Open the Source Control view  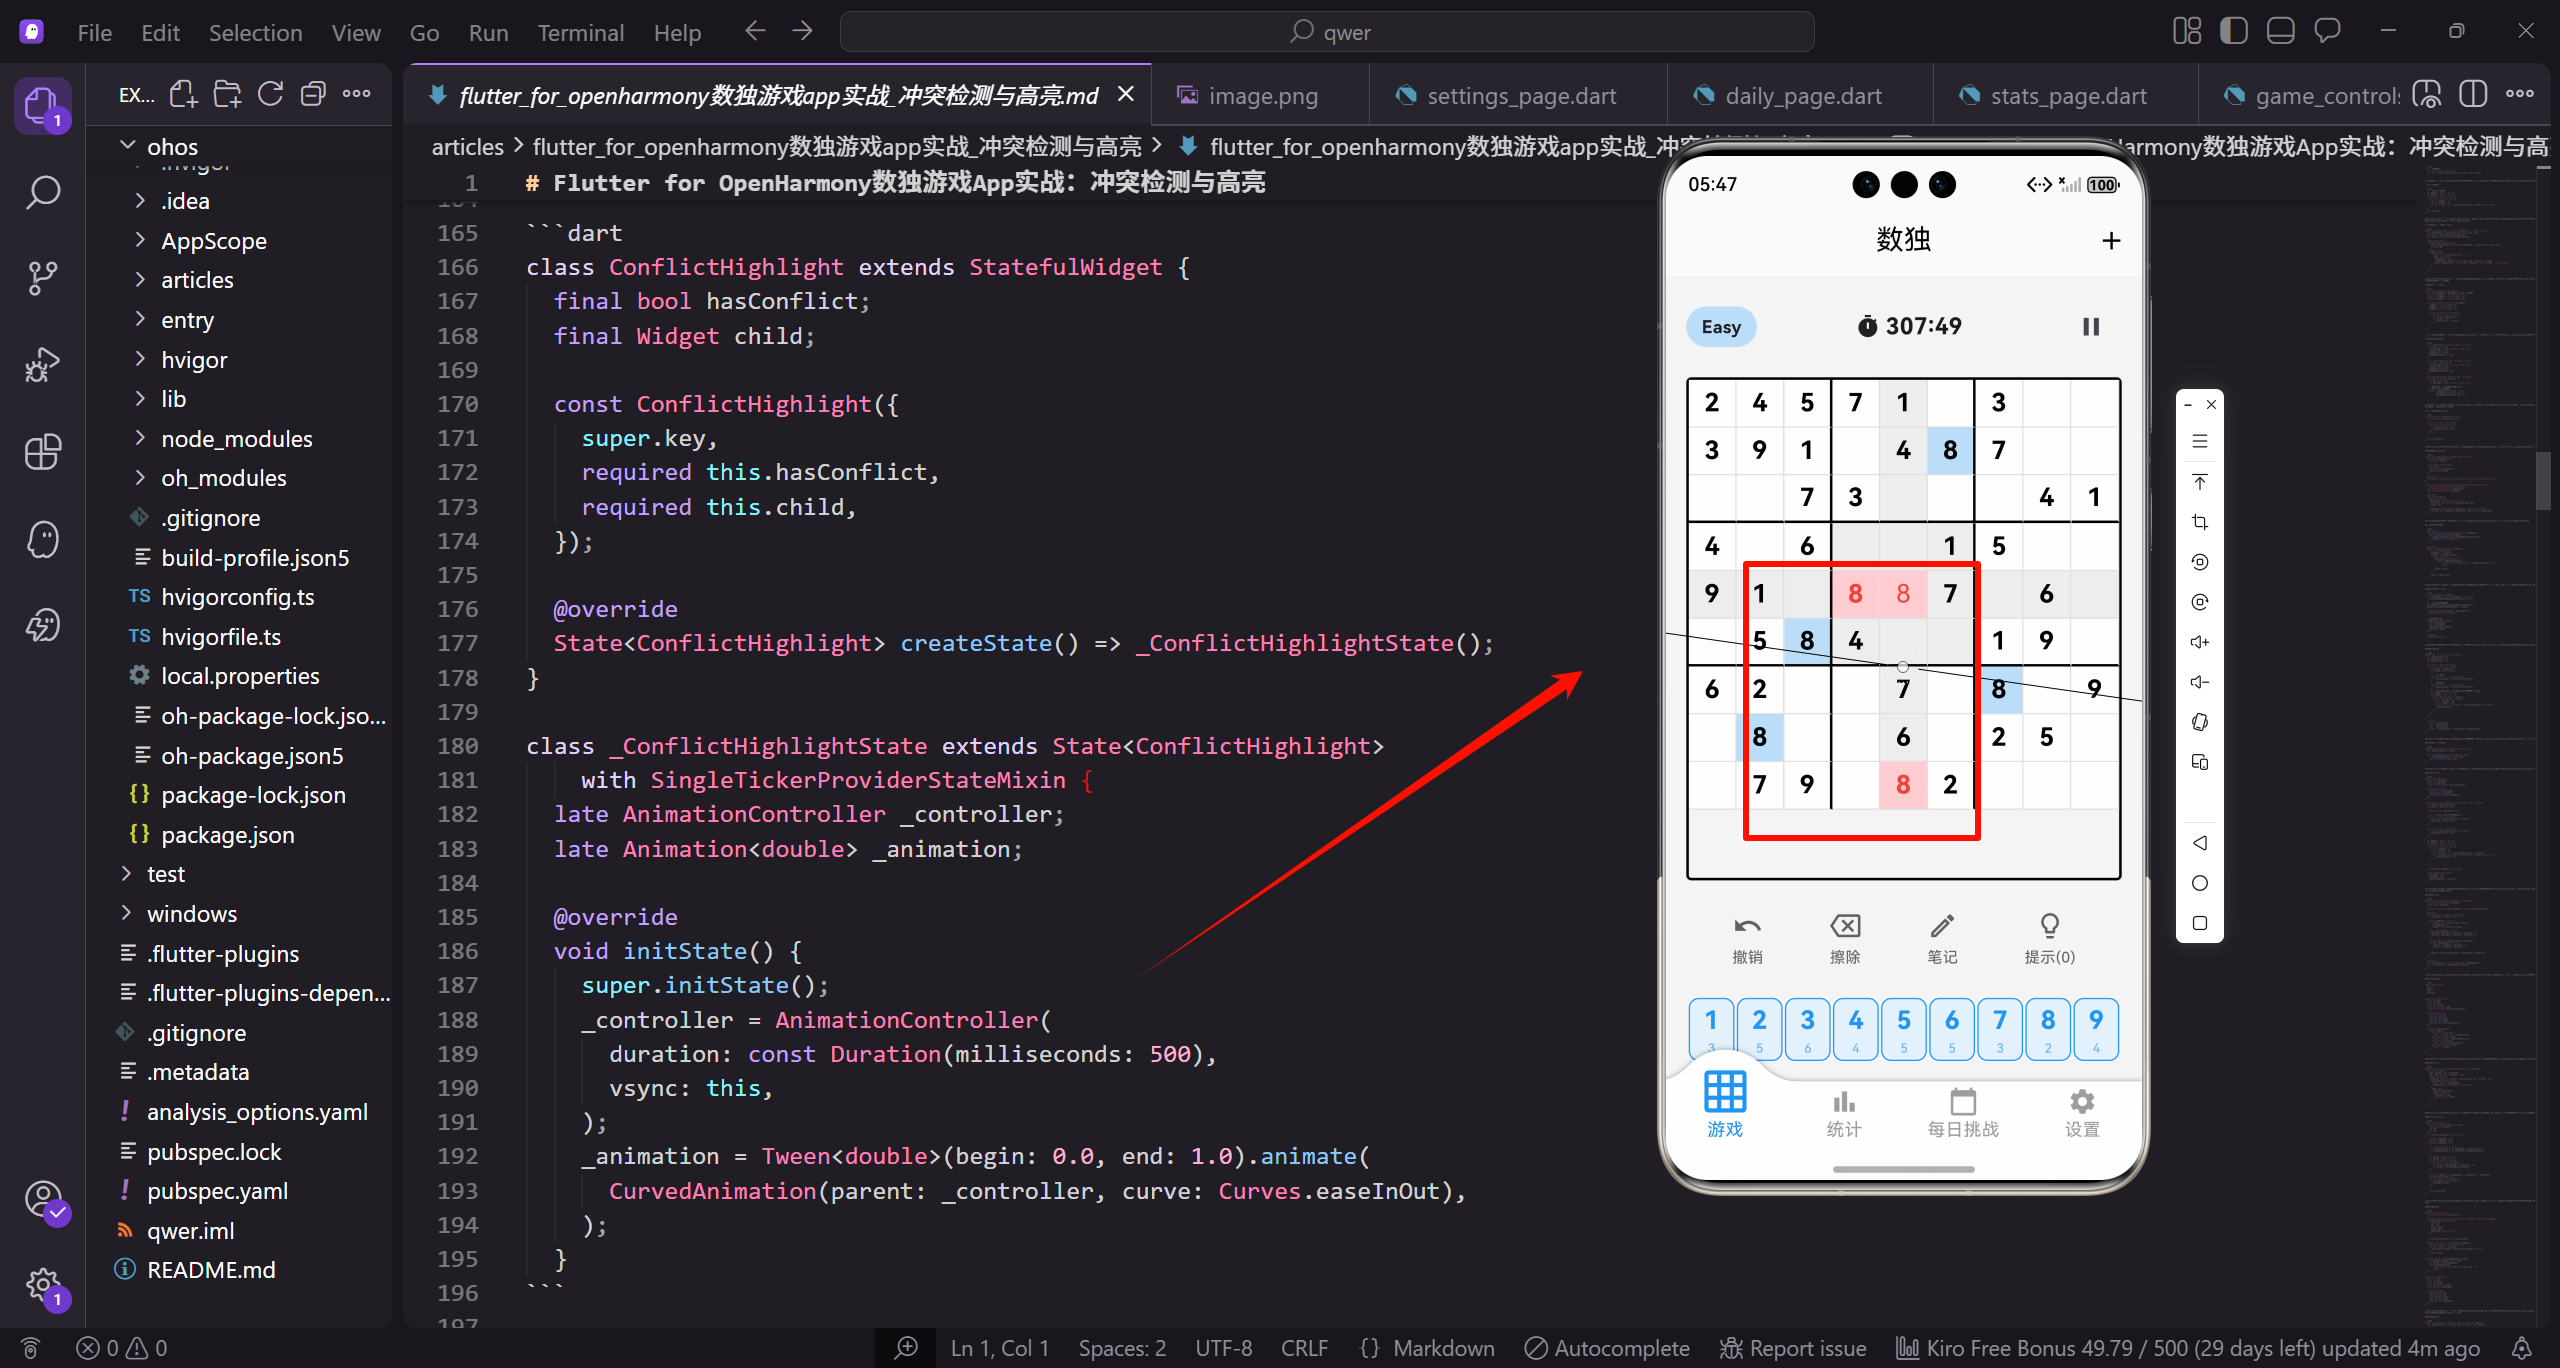(x=42, y=278)
